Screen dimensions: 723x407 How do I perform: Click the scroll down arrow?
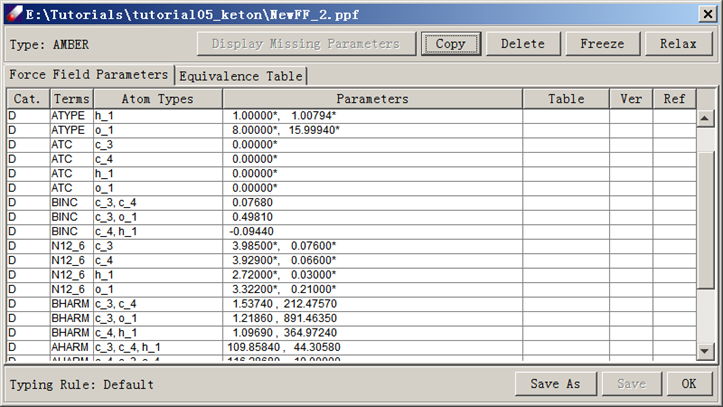coord(705,351)
